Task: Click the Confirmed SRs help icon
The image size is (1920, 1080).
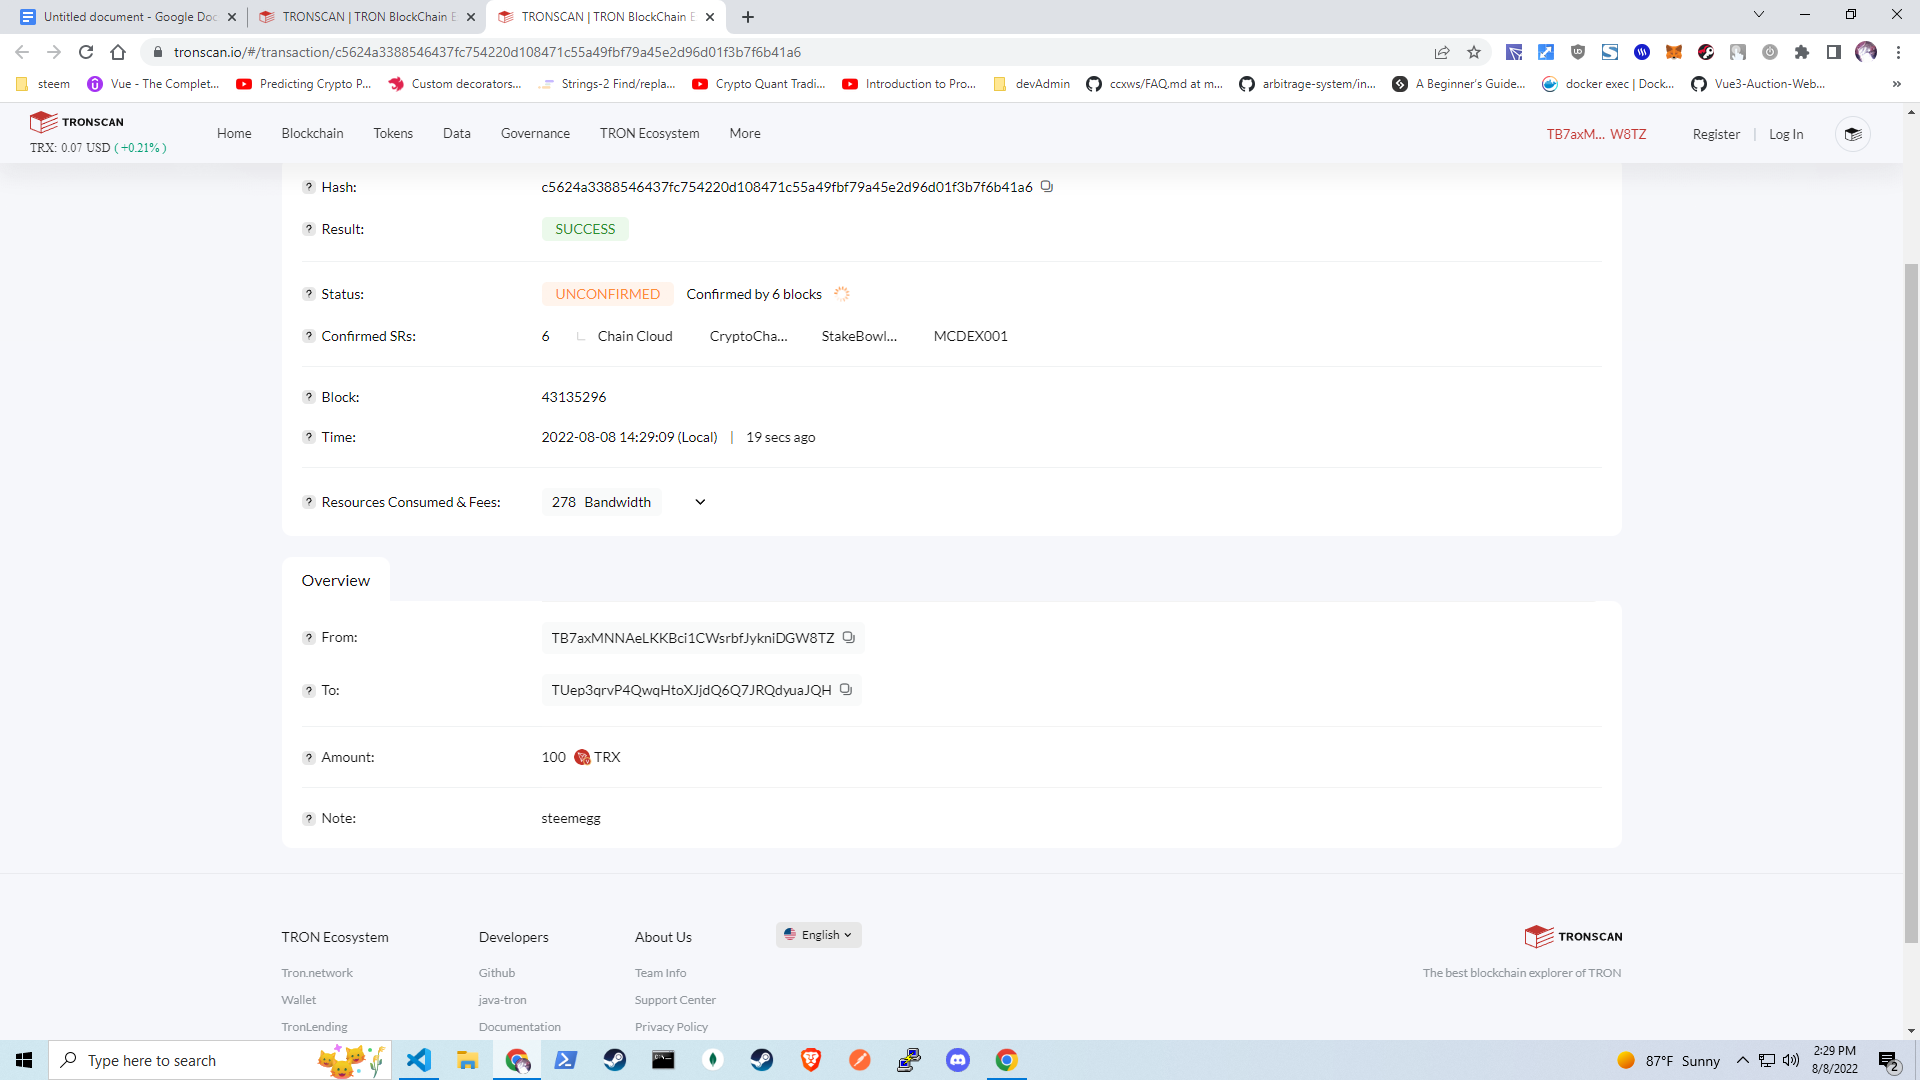Action: click(309, 336)
